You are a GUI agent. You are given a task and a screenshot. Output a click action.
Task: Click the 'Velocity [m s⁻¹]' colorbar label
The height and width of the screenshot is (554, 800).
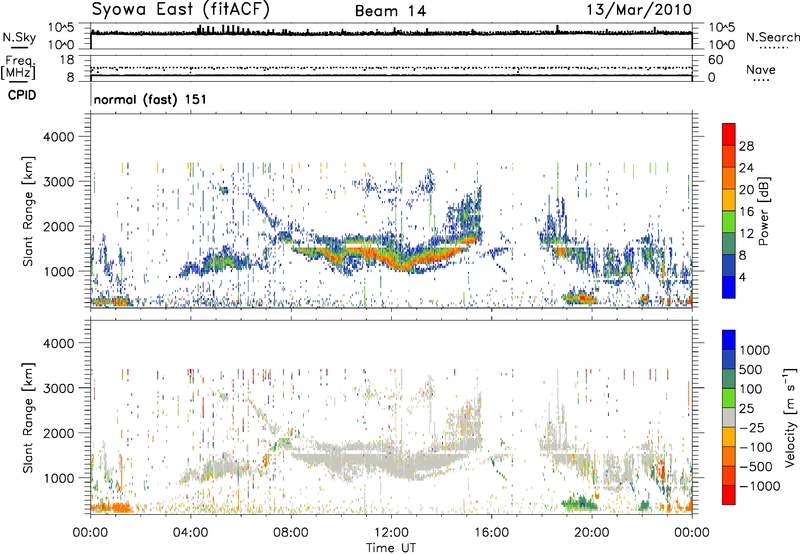click(790, 417)
